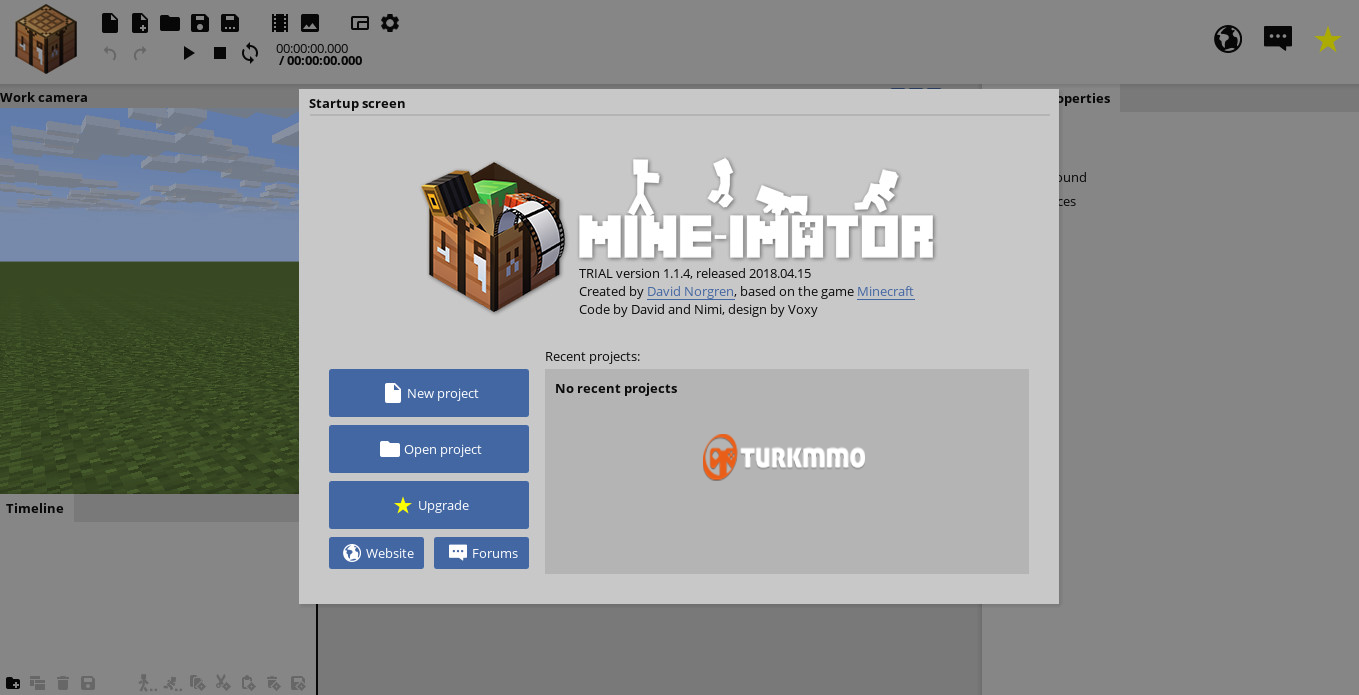1359x695 pixels.
Task: Click the trash can remove icon below the timeline
Action: (x=63, y=683)
